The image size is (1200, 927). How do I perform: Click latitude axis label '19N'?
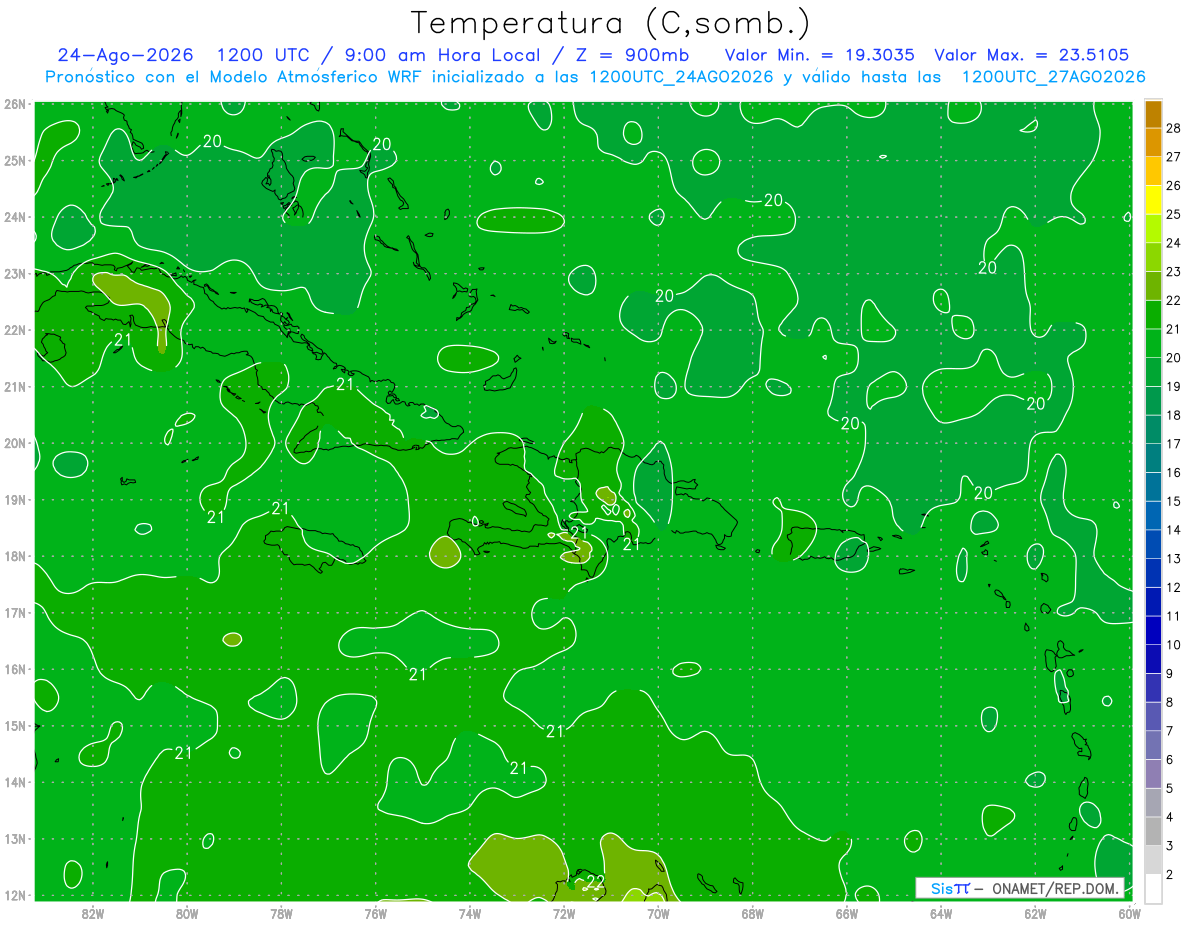coord(14,499)
